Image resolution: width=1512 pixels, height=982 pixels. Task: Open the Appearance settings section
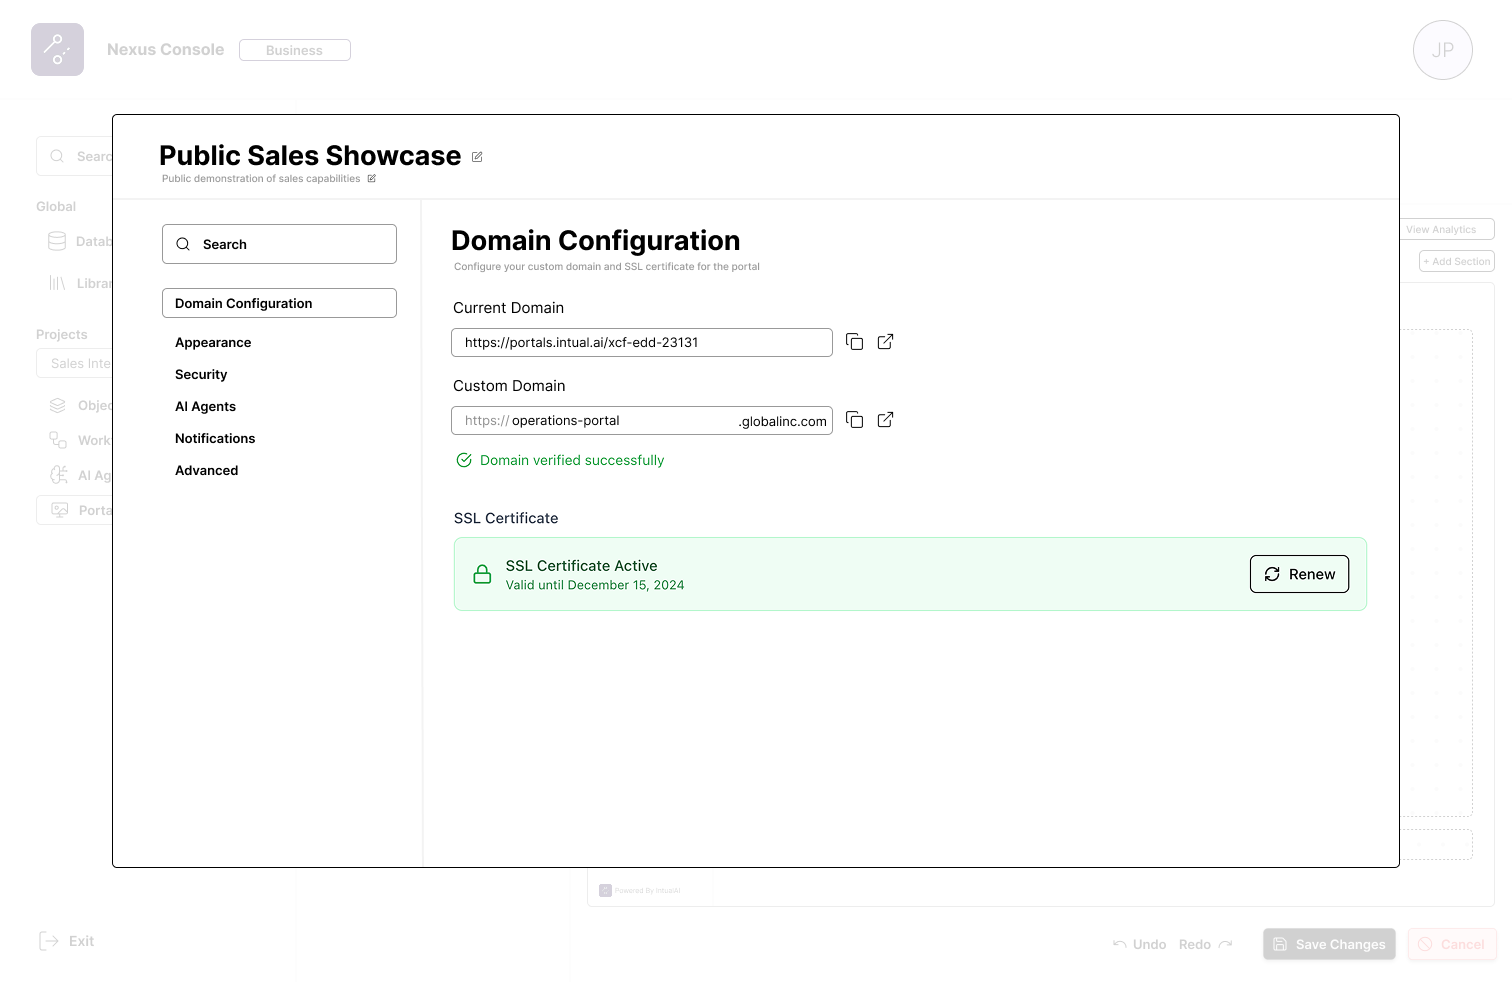click(213, 342)
